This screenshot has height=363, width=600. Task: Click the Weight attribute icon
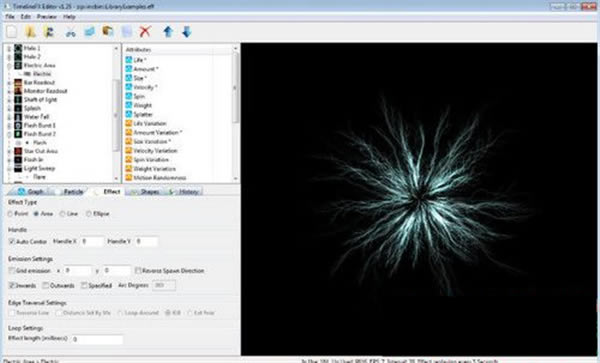coord(129,105)
